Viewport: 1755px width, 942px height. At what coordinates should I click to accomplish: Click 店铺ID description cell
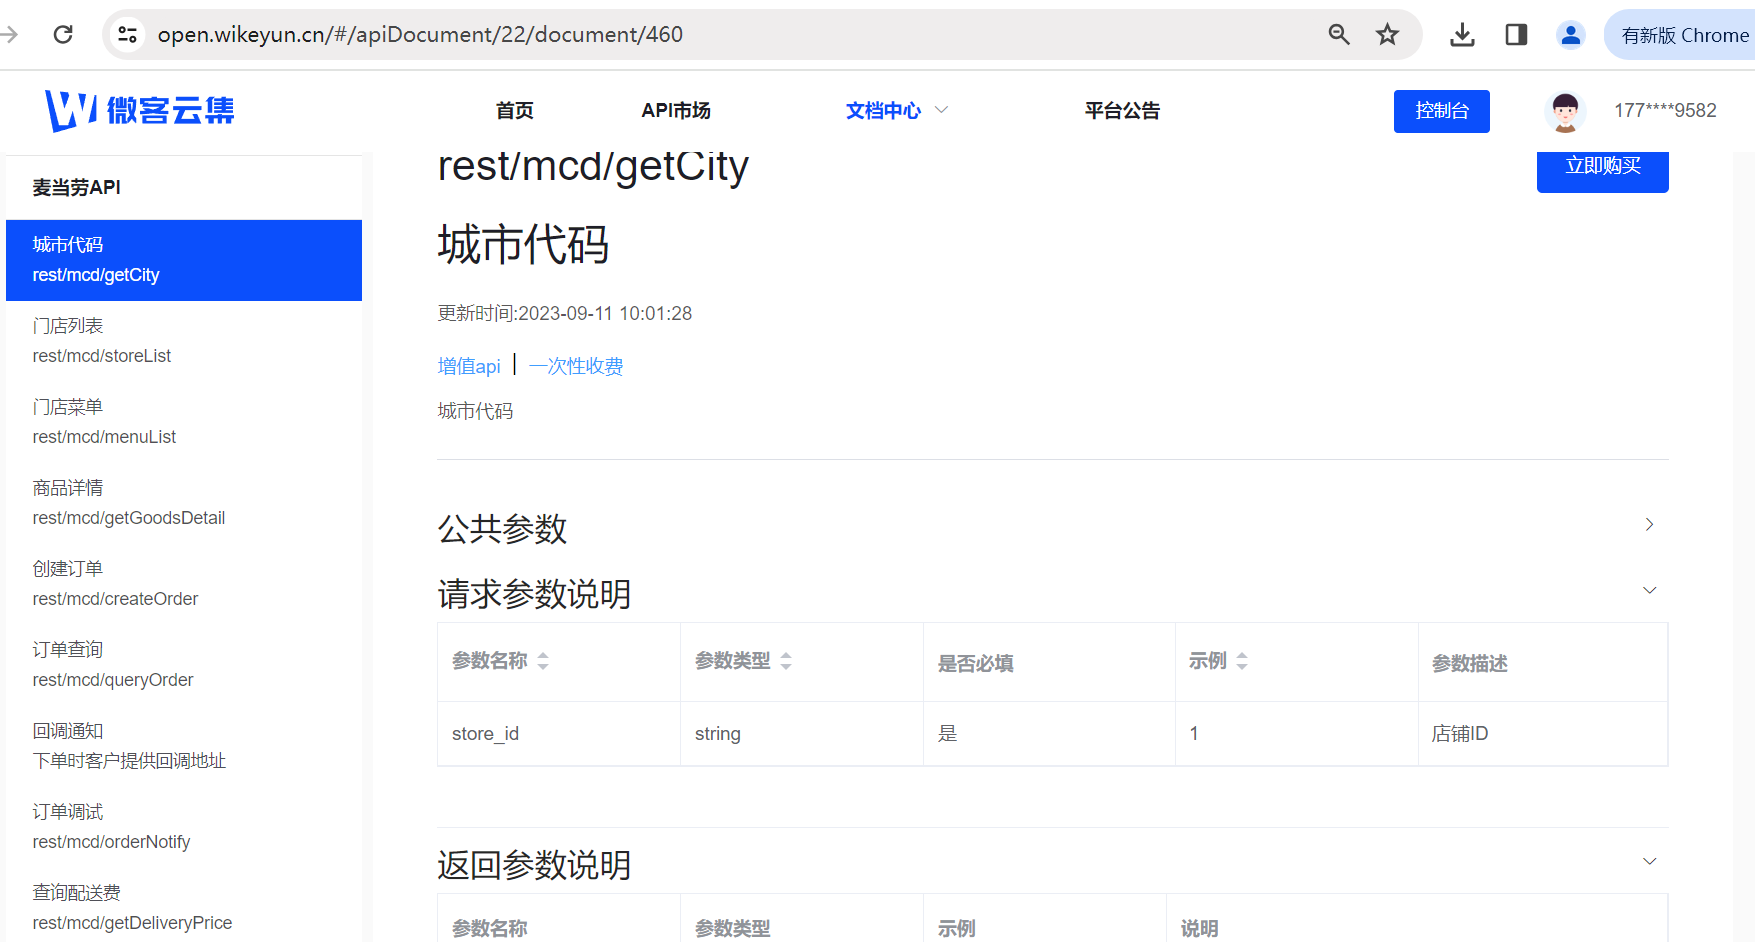[1543, 734]
